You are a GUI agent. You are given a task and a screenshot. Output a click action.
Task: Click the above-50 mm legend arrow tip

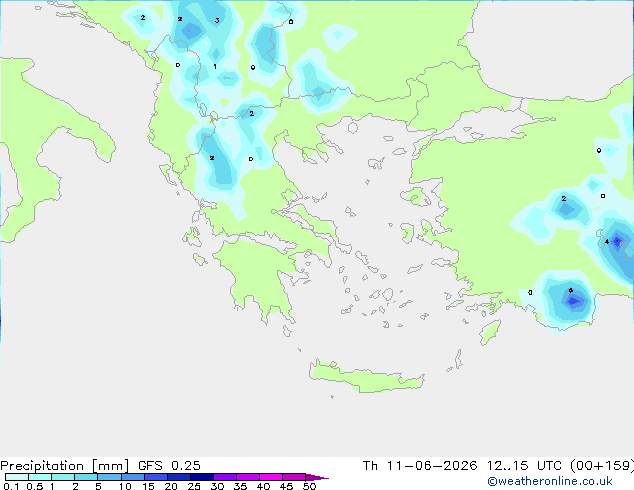(317, 477)
